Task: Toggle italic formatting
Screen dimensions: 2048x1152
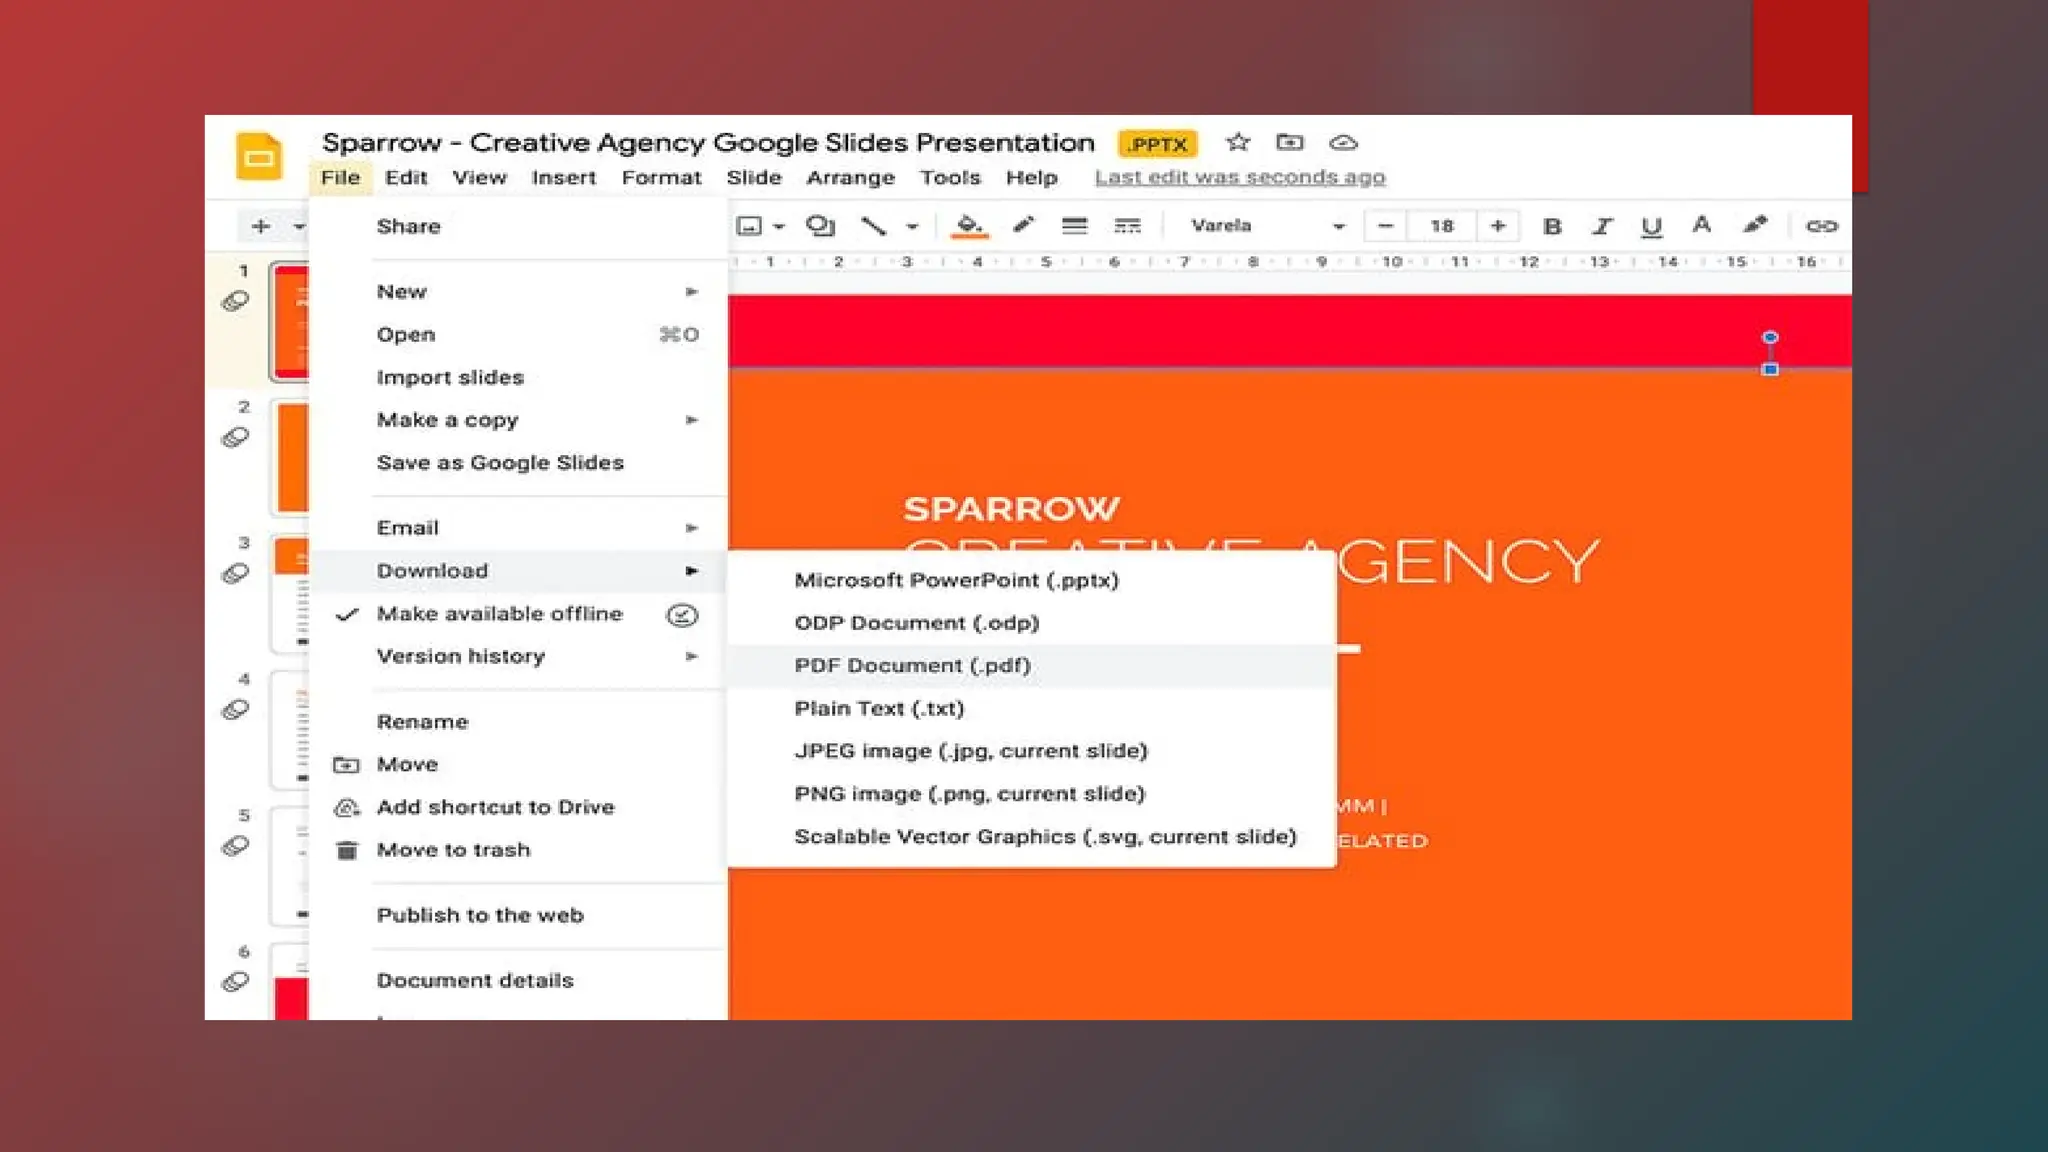Action: click(1602, 227)
